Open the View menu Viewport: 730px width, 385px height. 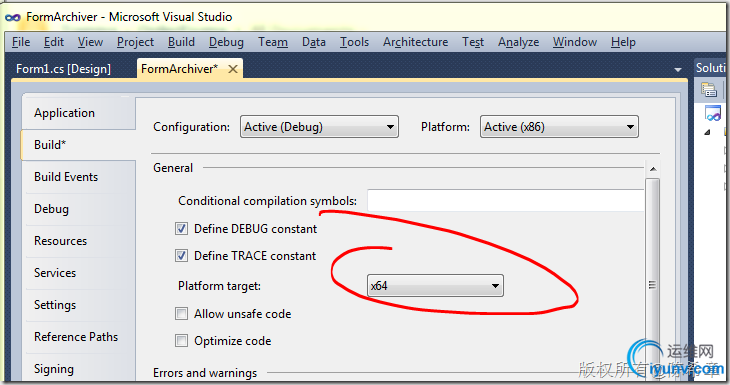90,42
